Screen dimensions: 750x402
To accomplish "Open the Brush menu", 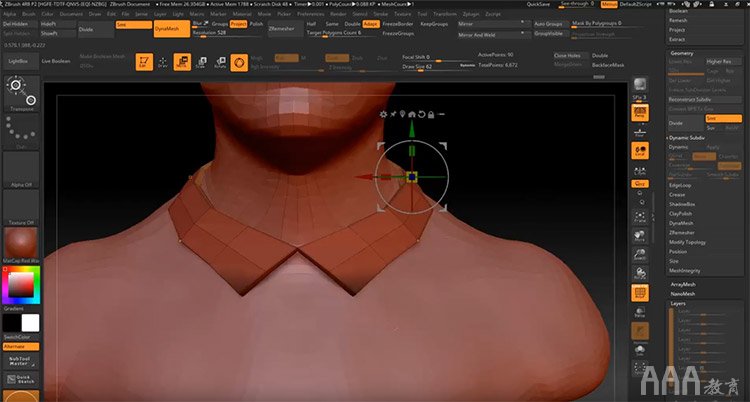I will tap(29, 14).
